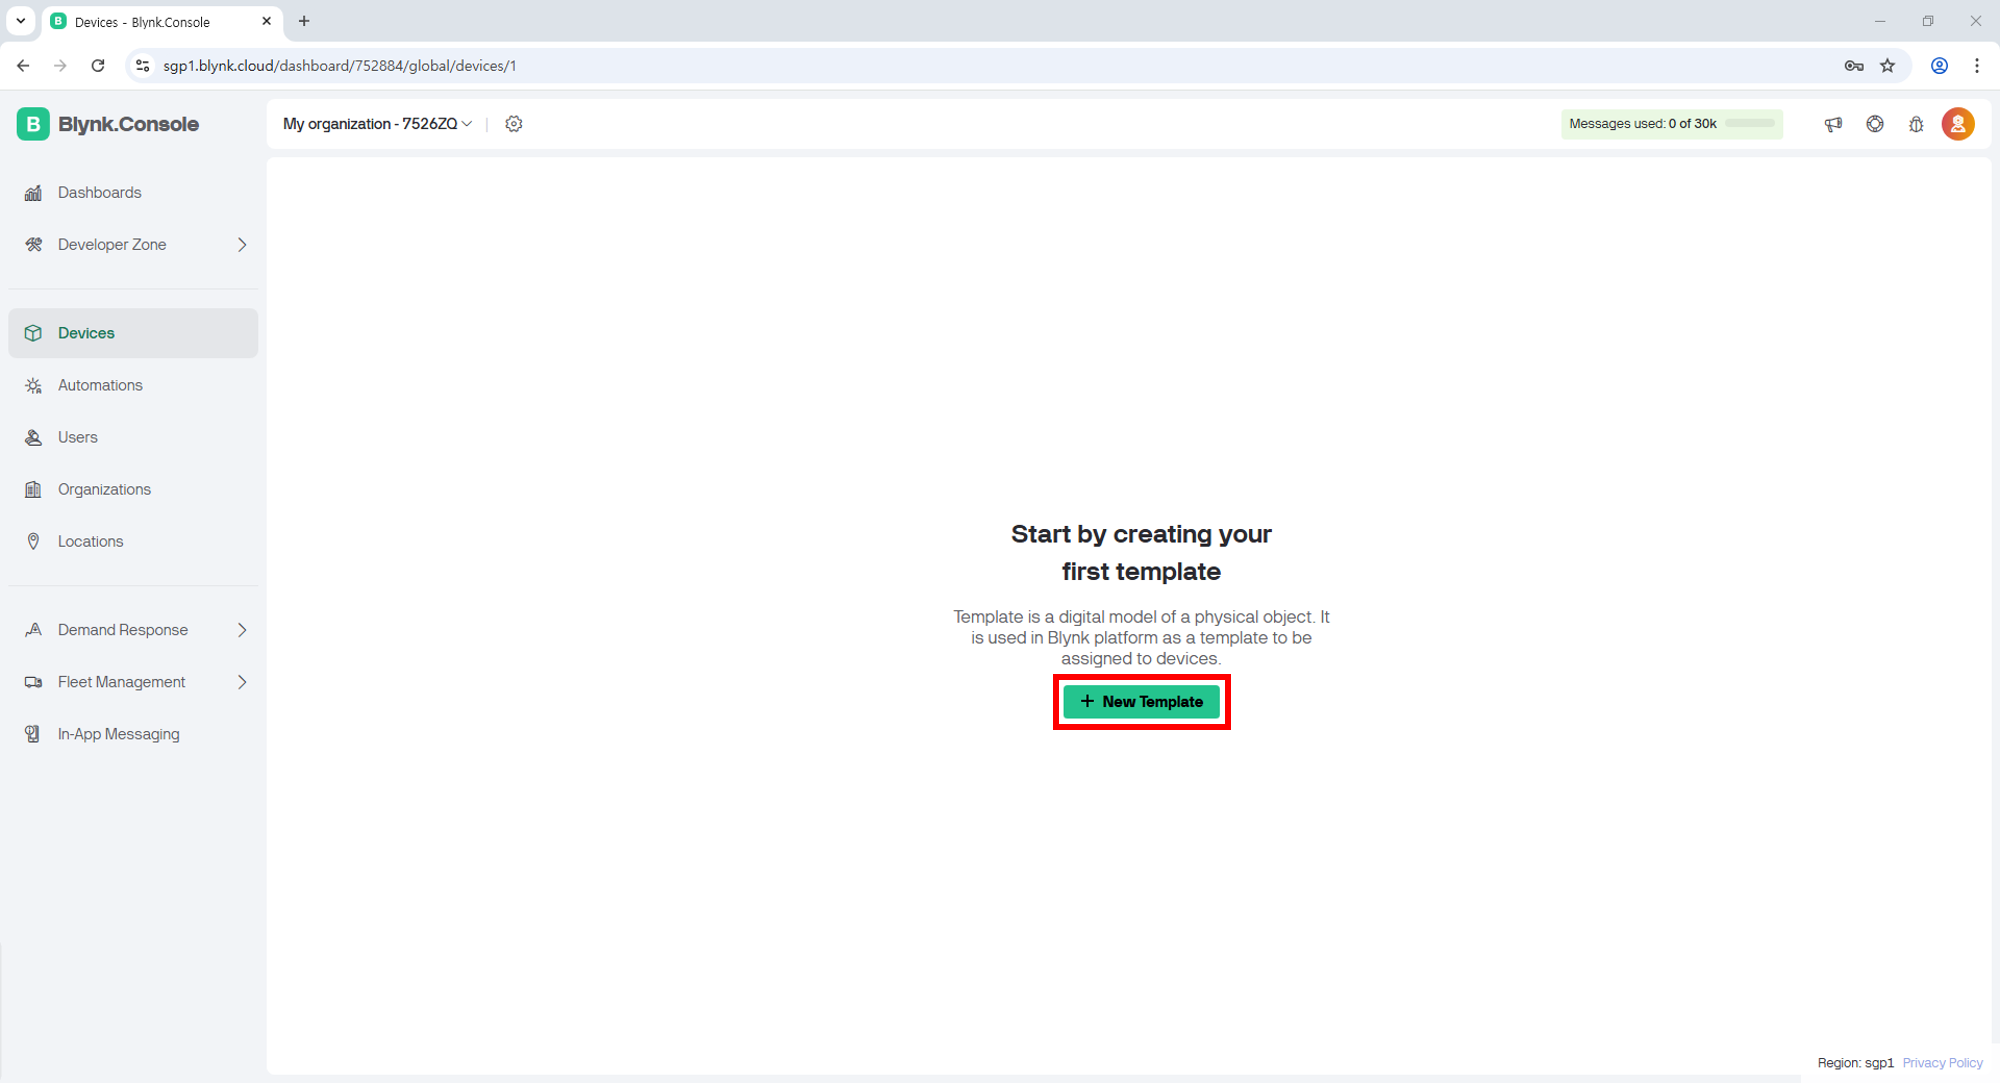The height and width of the screenshot is (1083, 2000).
Task: Expand the Developer Zone chevron
Action: 242,245
